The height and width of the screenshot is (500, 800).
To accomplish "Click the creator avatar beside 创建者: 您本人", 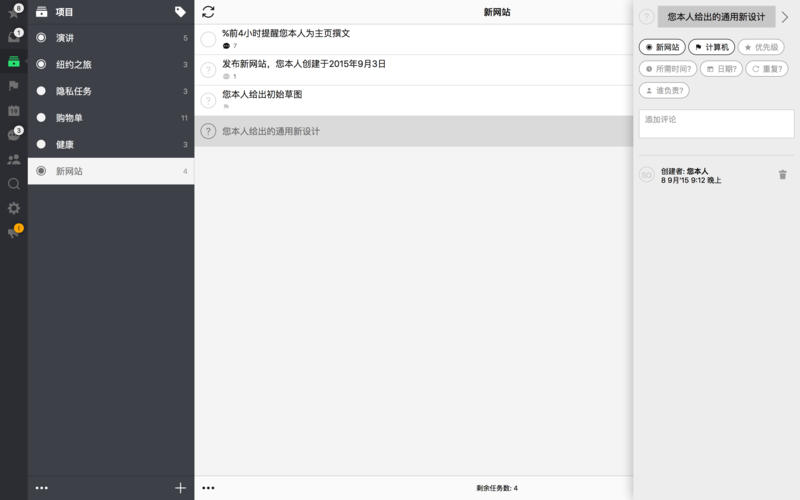I will coord(646,175).
